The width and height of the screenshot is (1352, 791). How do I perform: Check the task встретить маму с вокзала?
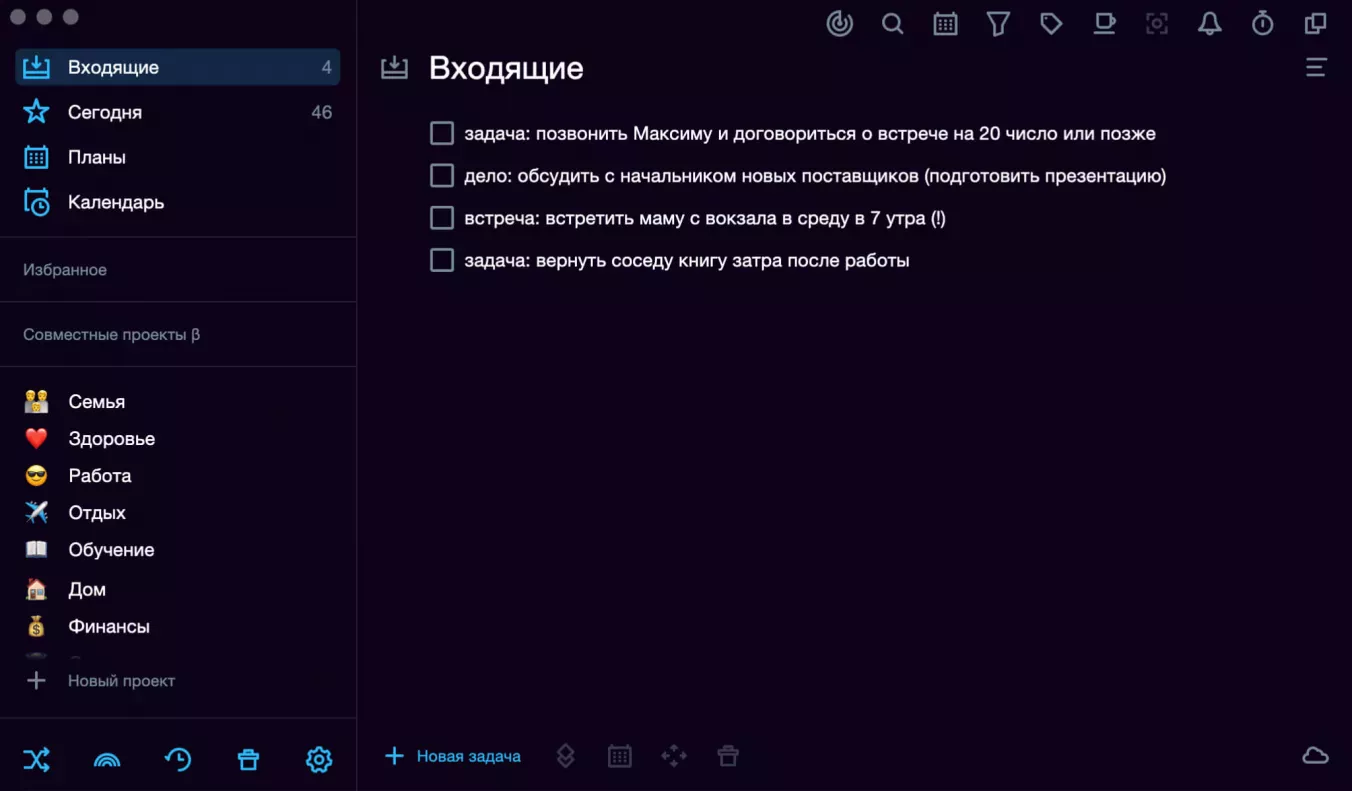click(442, 218)
